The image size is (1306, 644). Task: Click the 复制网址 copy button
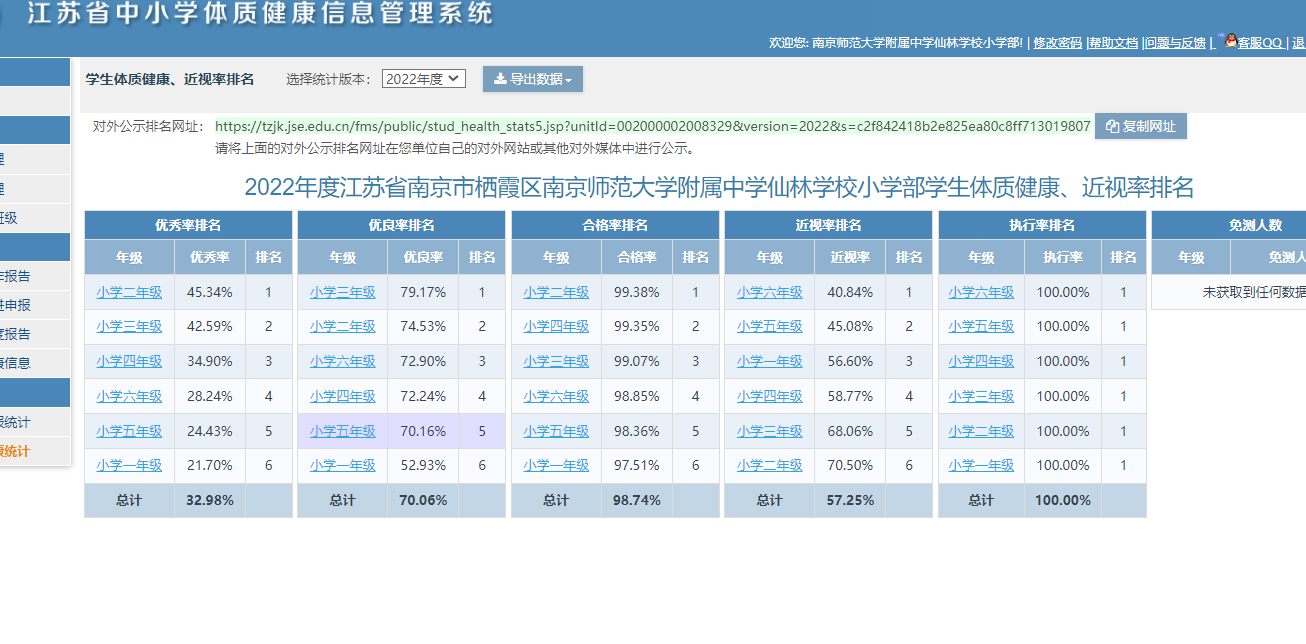click(x=1141, y=126)
